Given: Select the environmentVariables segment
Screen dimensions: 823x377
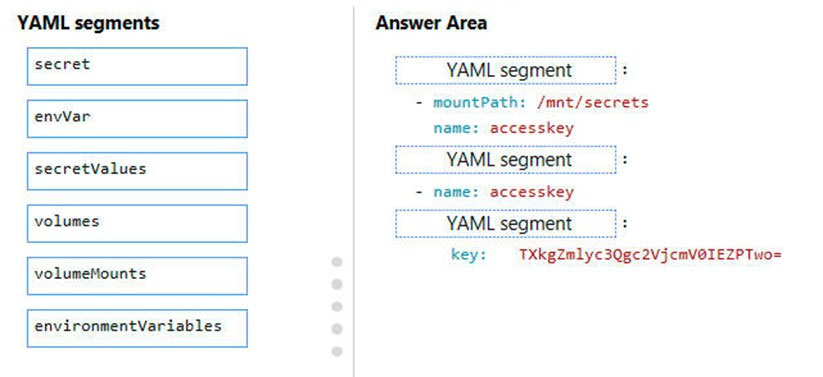Looking at the screenshot, I should coord(137,328).
